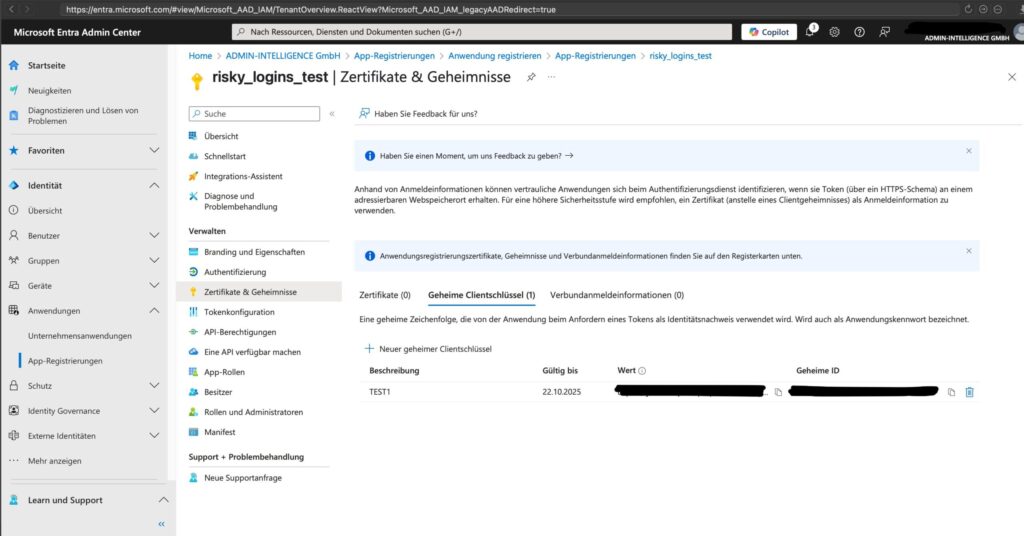The height and width of the screenshot is (536, 1024).
Task: Open Neuigkeiten in the sidebar
Action: (x=49, y=91)
